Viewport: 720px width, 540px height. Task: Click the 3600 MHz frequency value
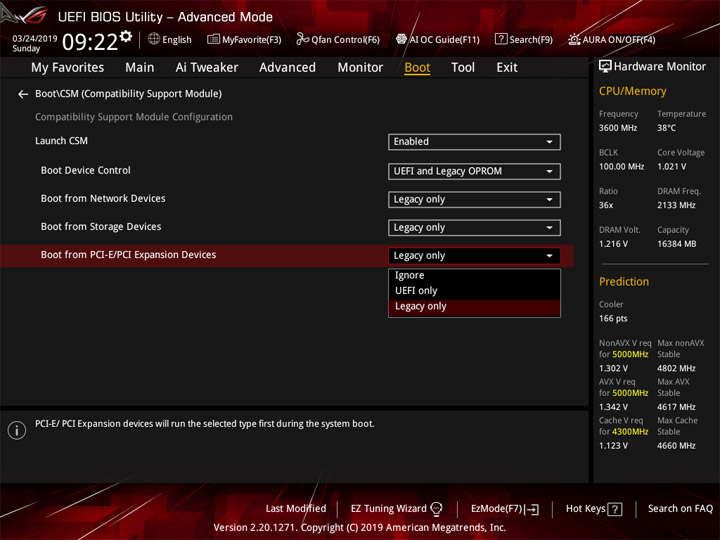tap(618, 128)
